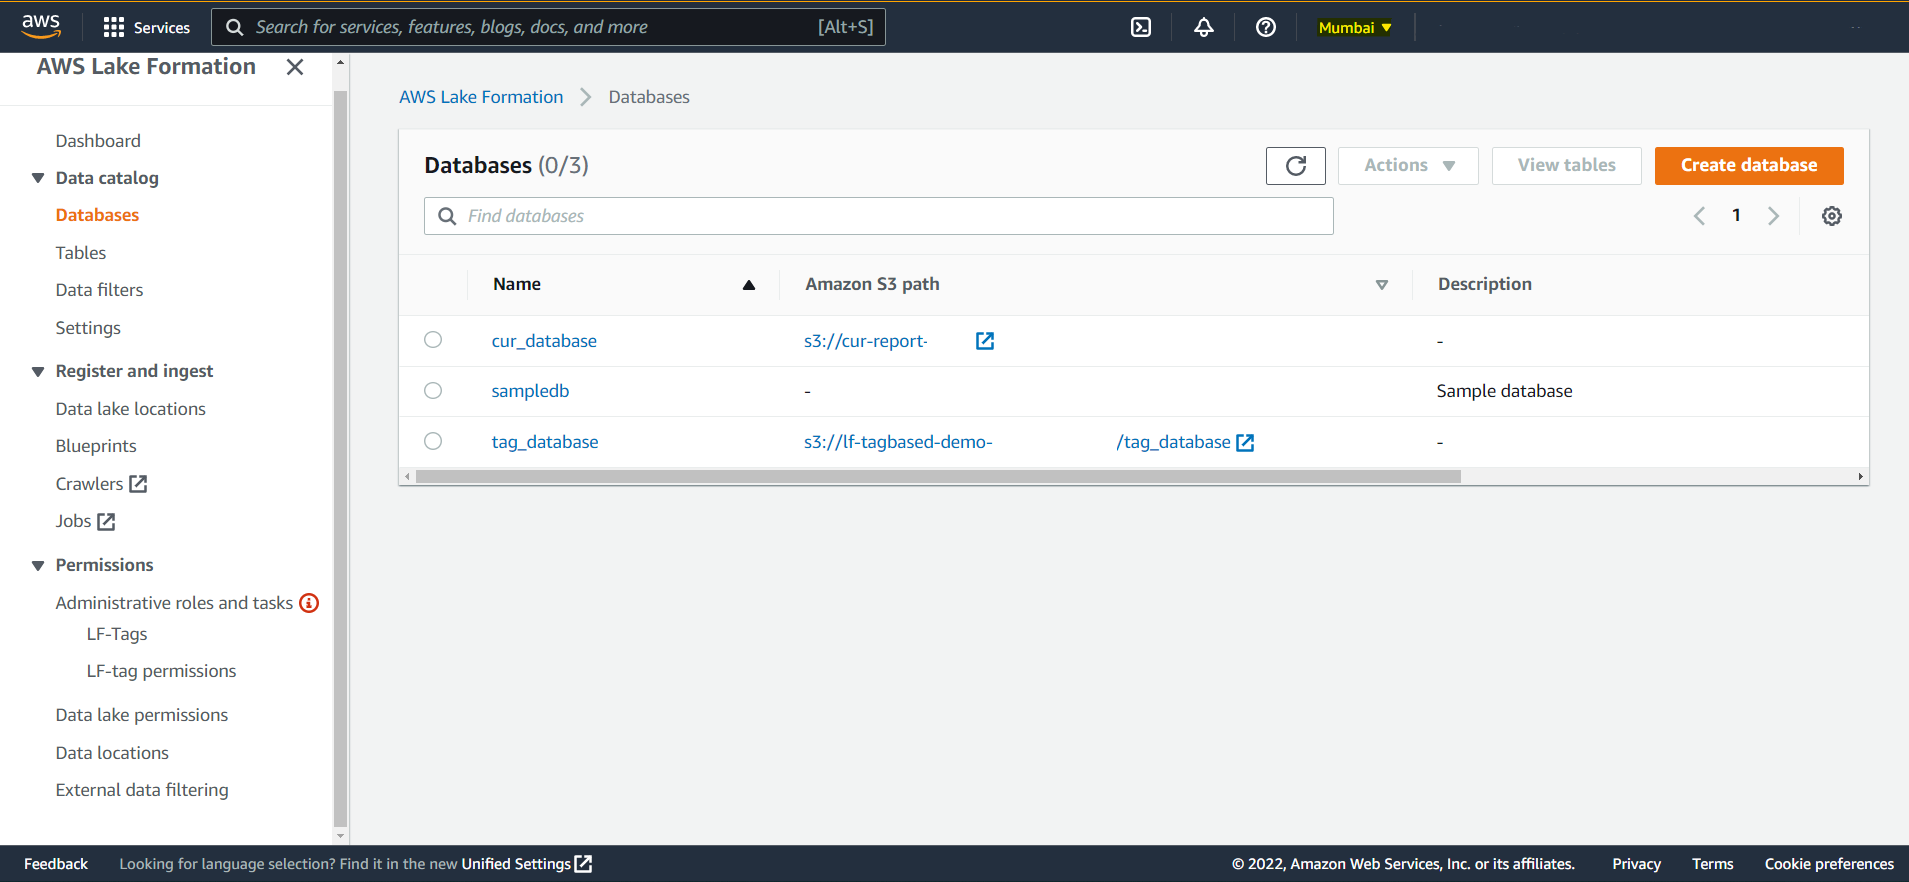Collapse the Permissions section
The height and width of the screenshot is (882, 1909).
coord(38,566)
